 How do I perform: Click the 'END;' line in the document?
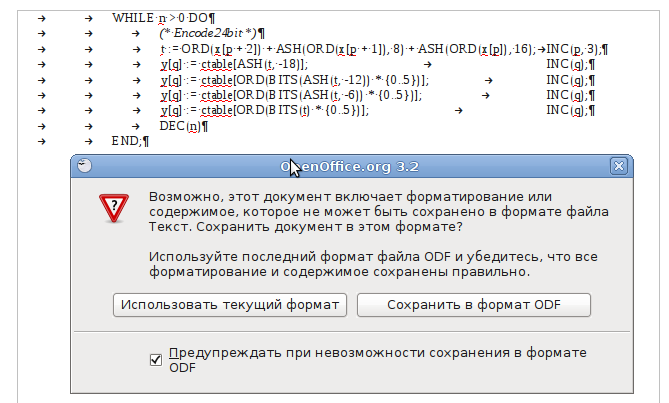tap(129, 141)
